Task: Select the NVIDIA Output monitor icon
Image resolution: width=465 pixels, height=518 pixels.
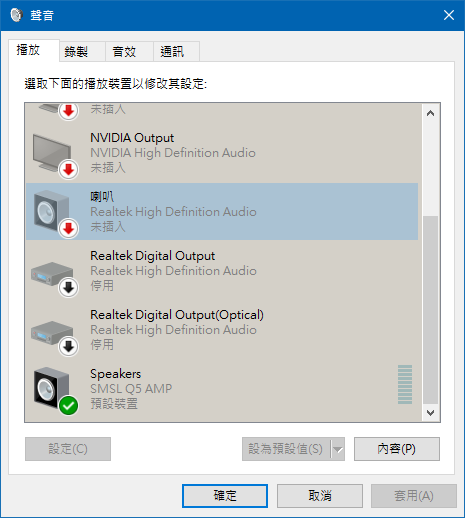Action: [x=53, y=153]
